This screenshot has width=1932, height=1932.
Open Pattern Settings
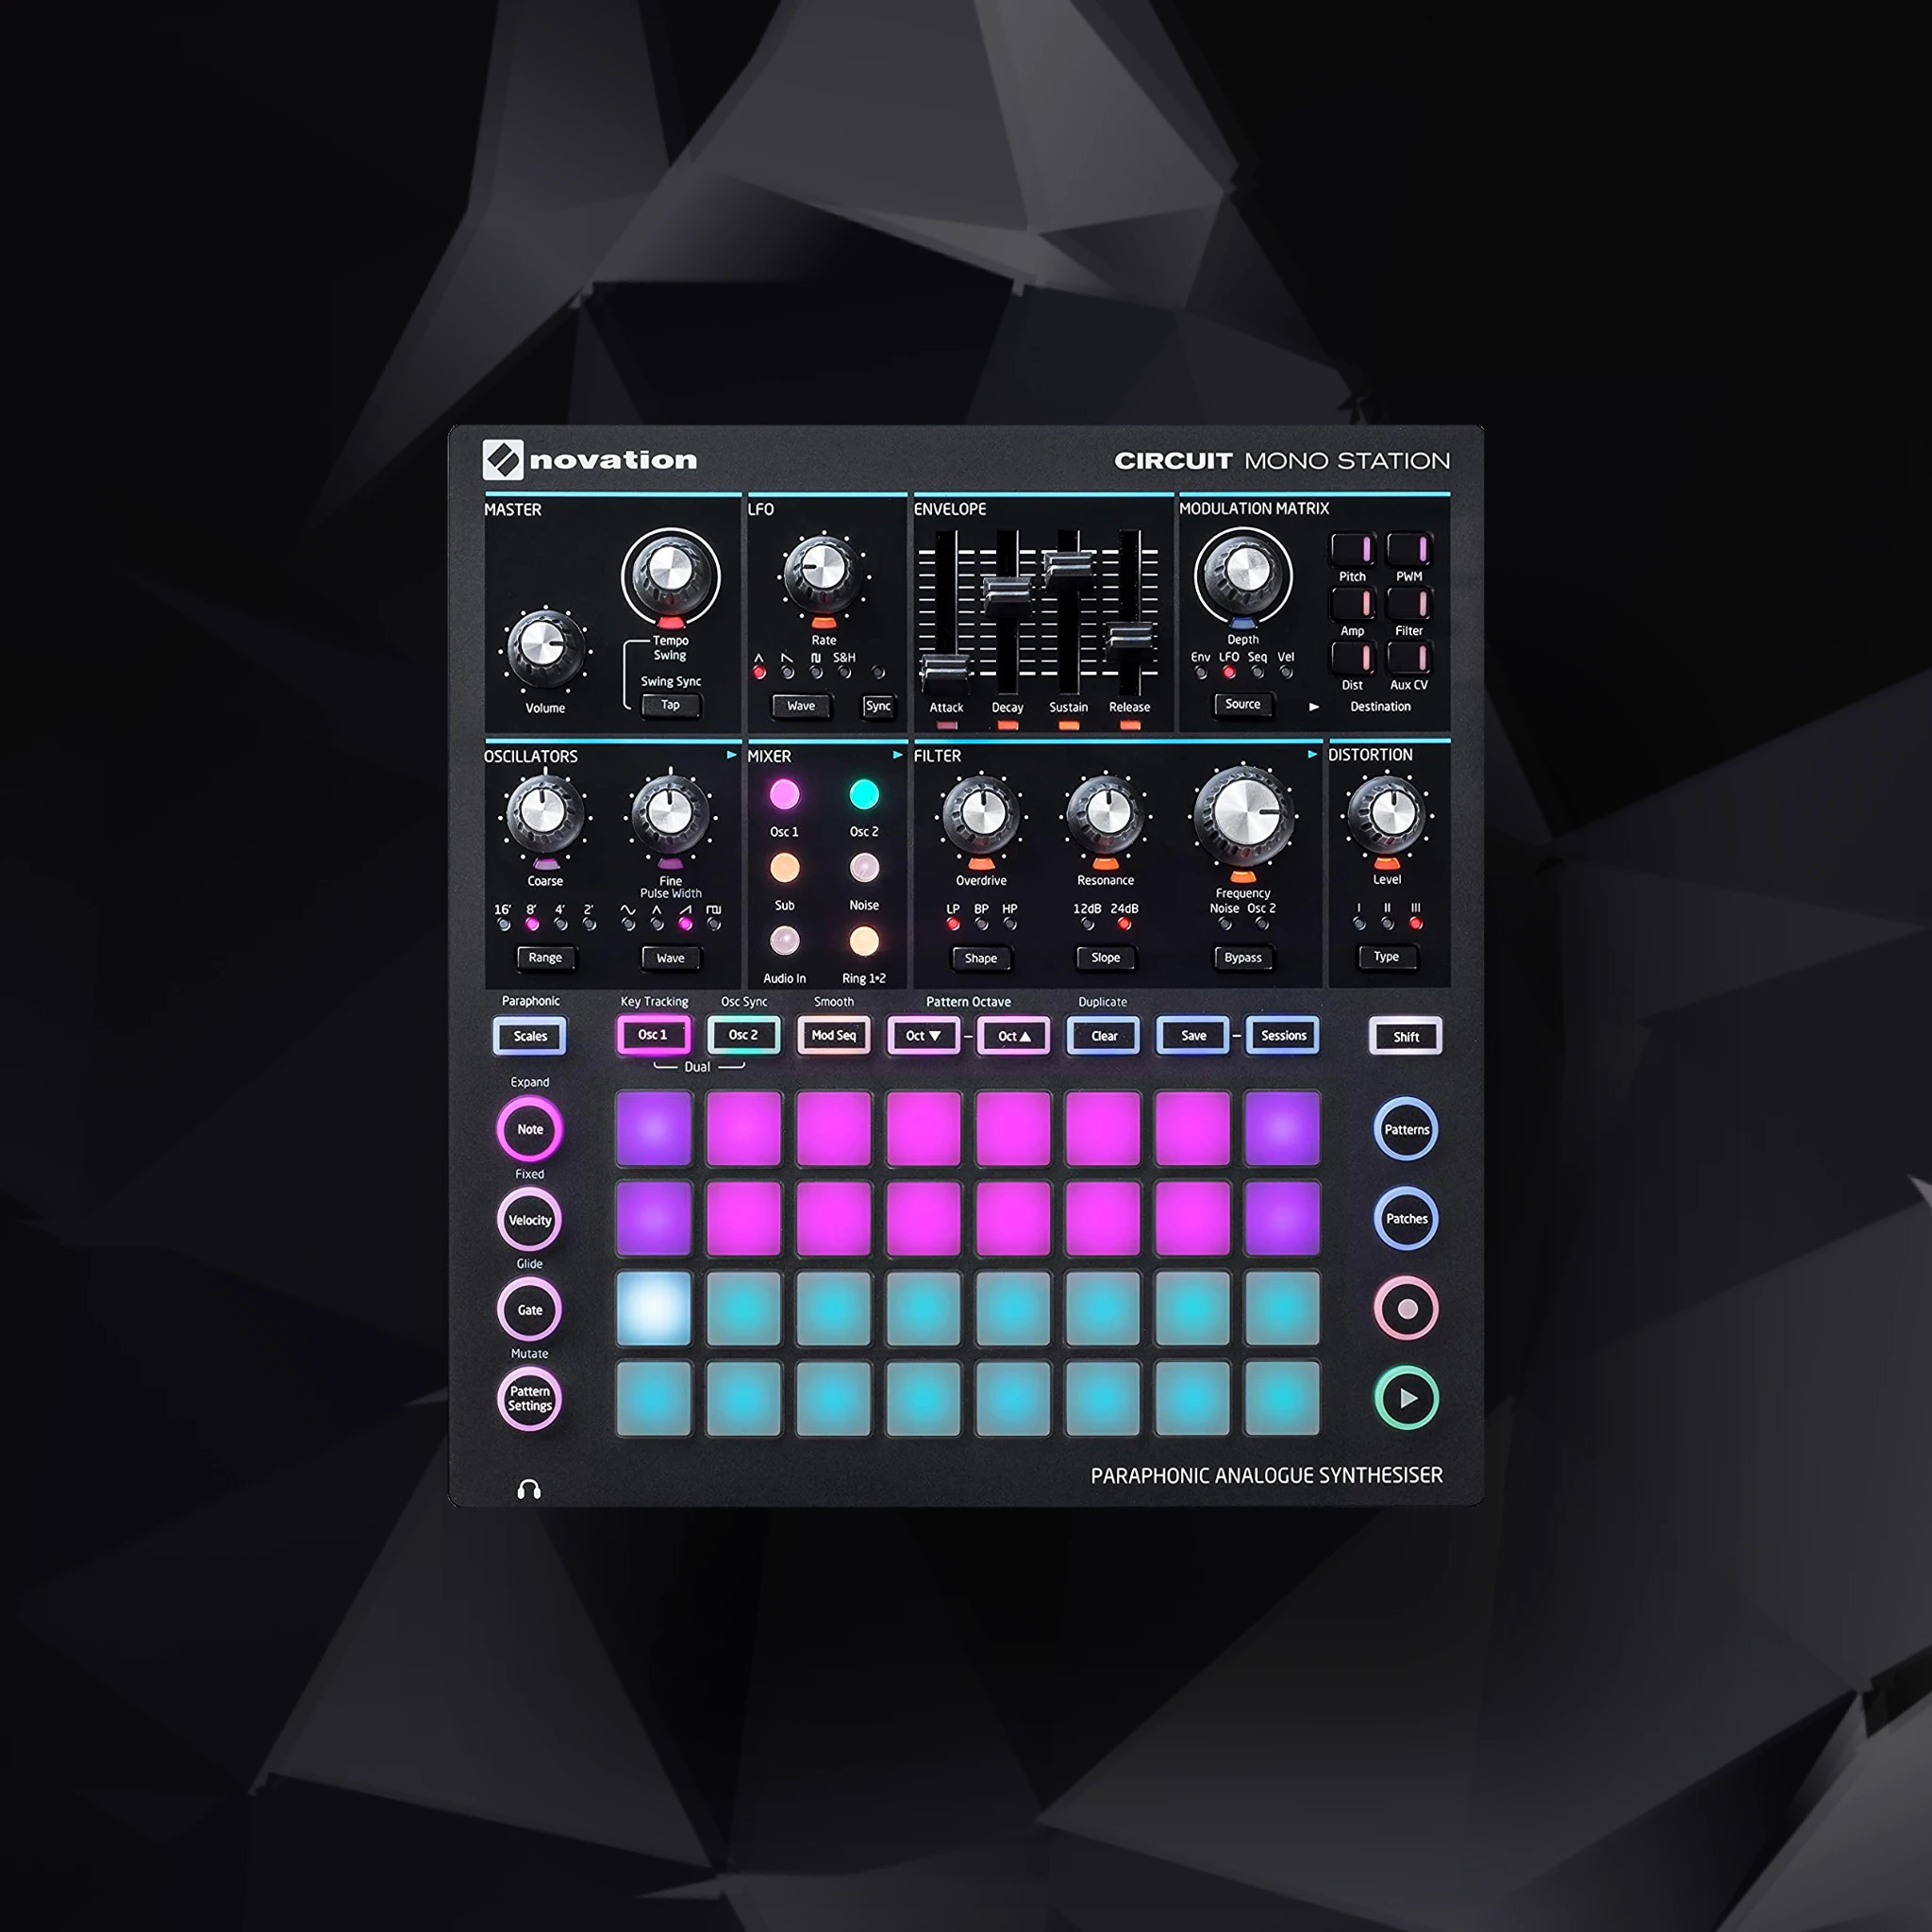coord(529,1399)
